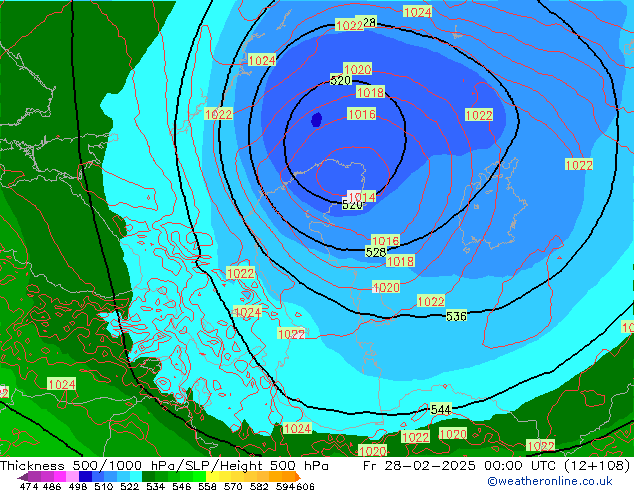The height and width of the screenshot is (490, 634).
Task: Click the 1020 label just above the upper 520 label
Action: (x=357, y=69)
